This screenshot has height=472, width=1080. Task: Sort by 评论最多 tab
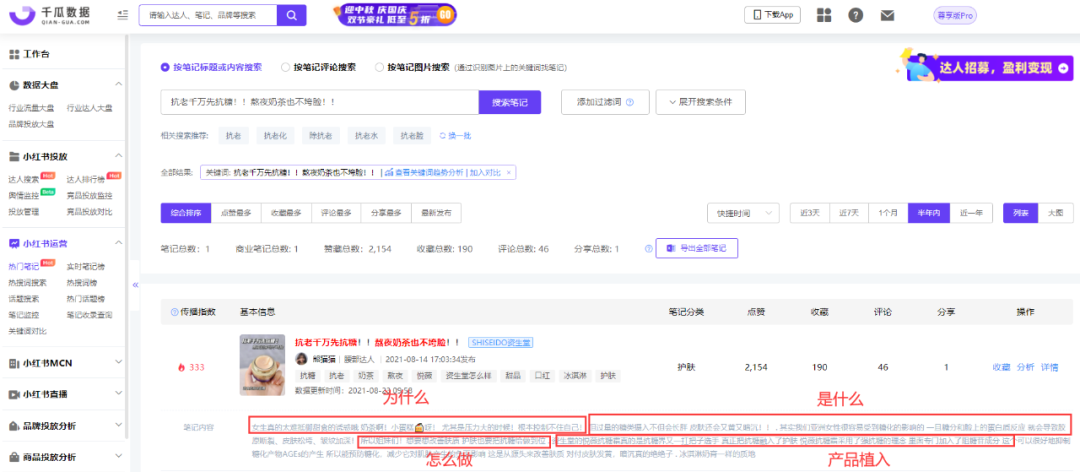pos(336,213)
